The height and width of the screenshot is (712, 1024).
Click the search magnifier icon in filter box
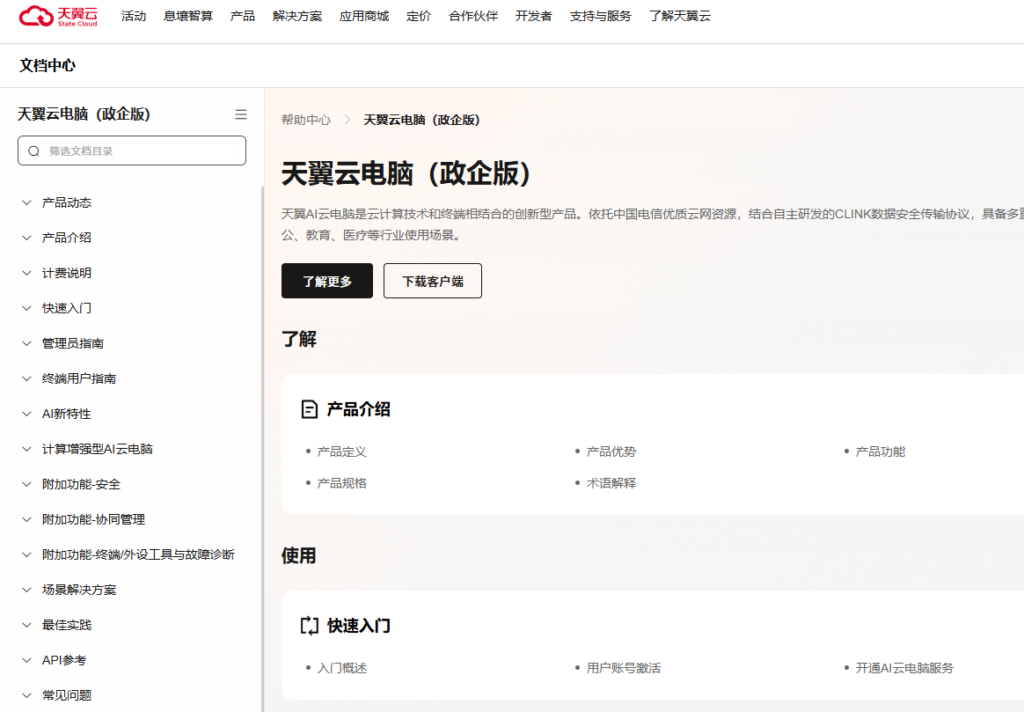(x=34, y=151)
